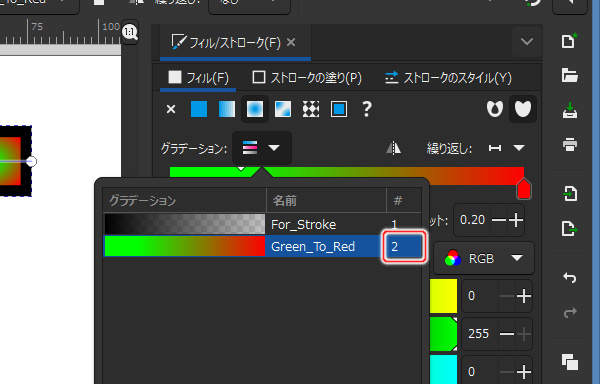600x384 pixels.
Task: Close the フィル/ストローク(F) dialog tab
Action: tap(291, 42)
